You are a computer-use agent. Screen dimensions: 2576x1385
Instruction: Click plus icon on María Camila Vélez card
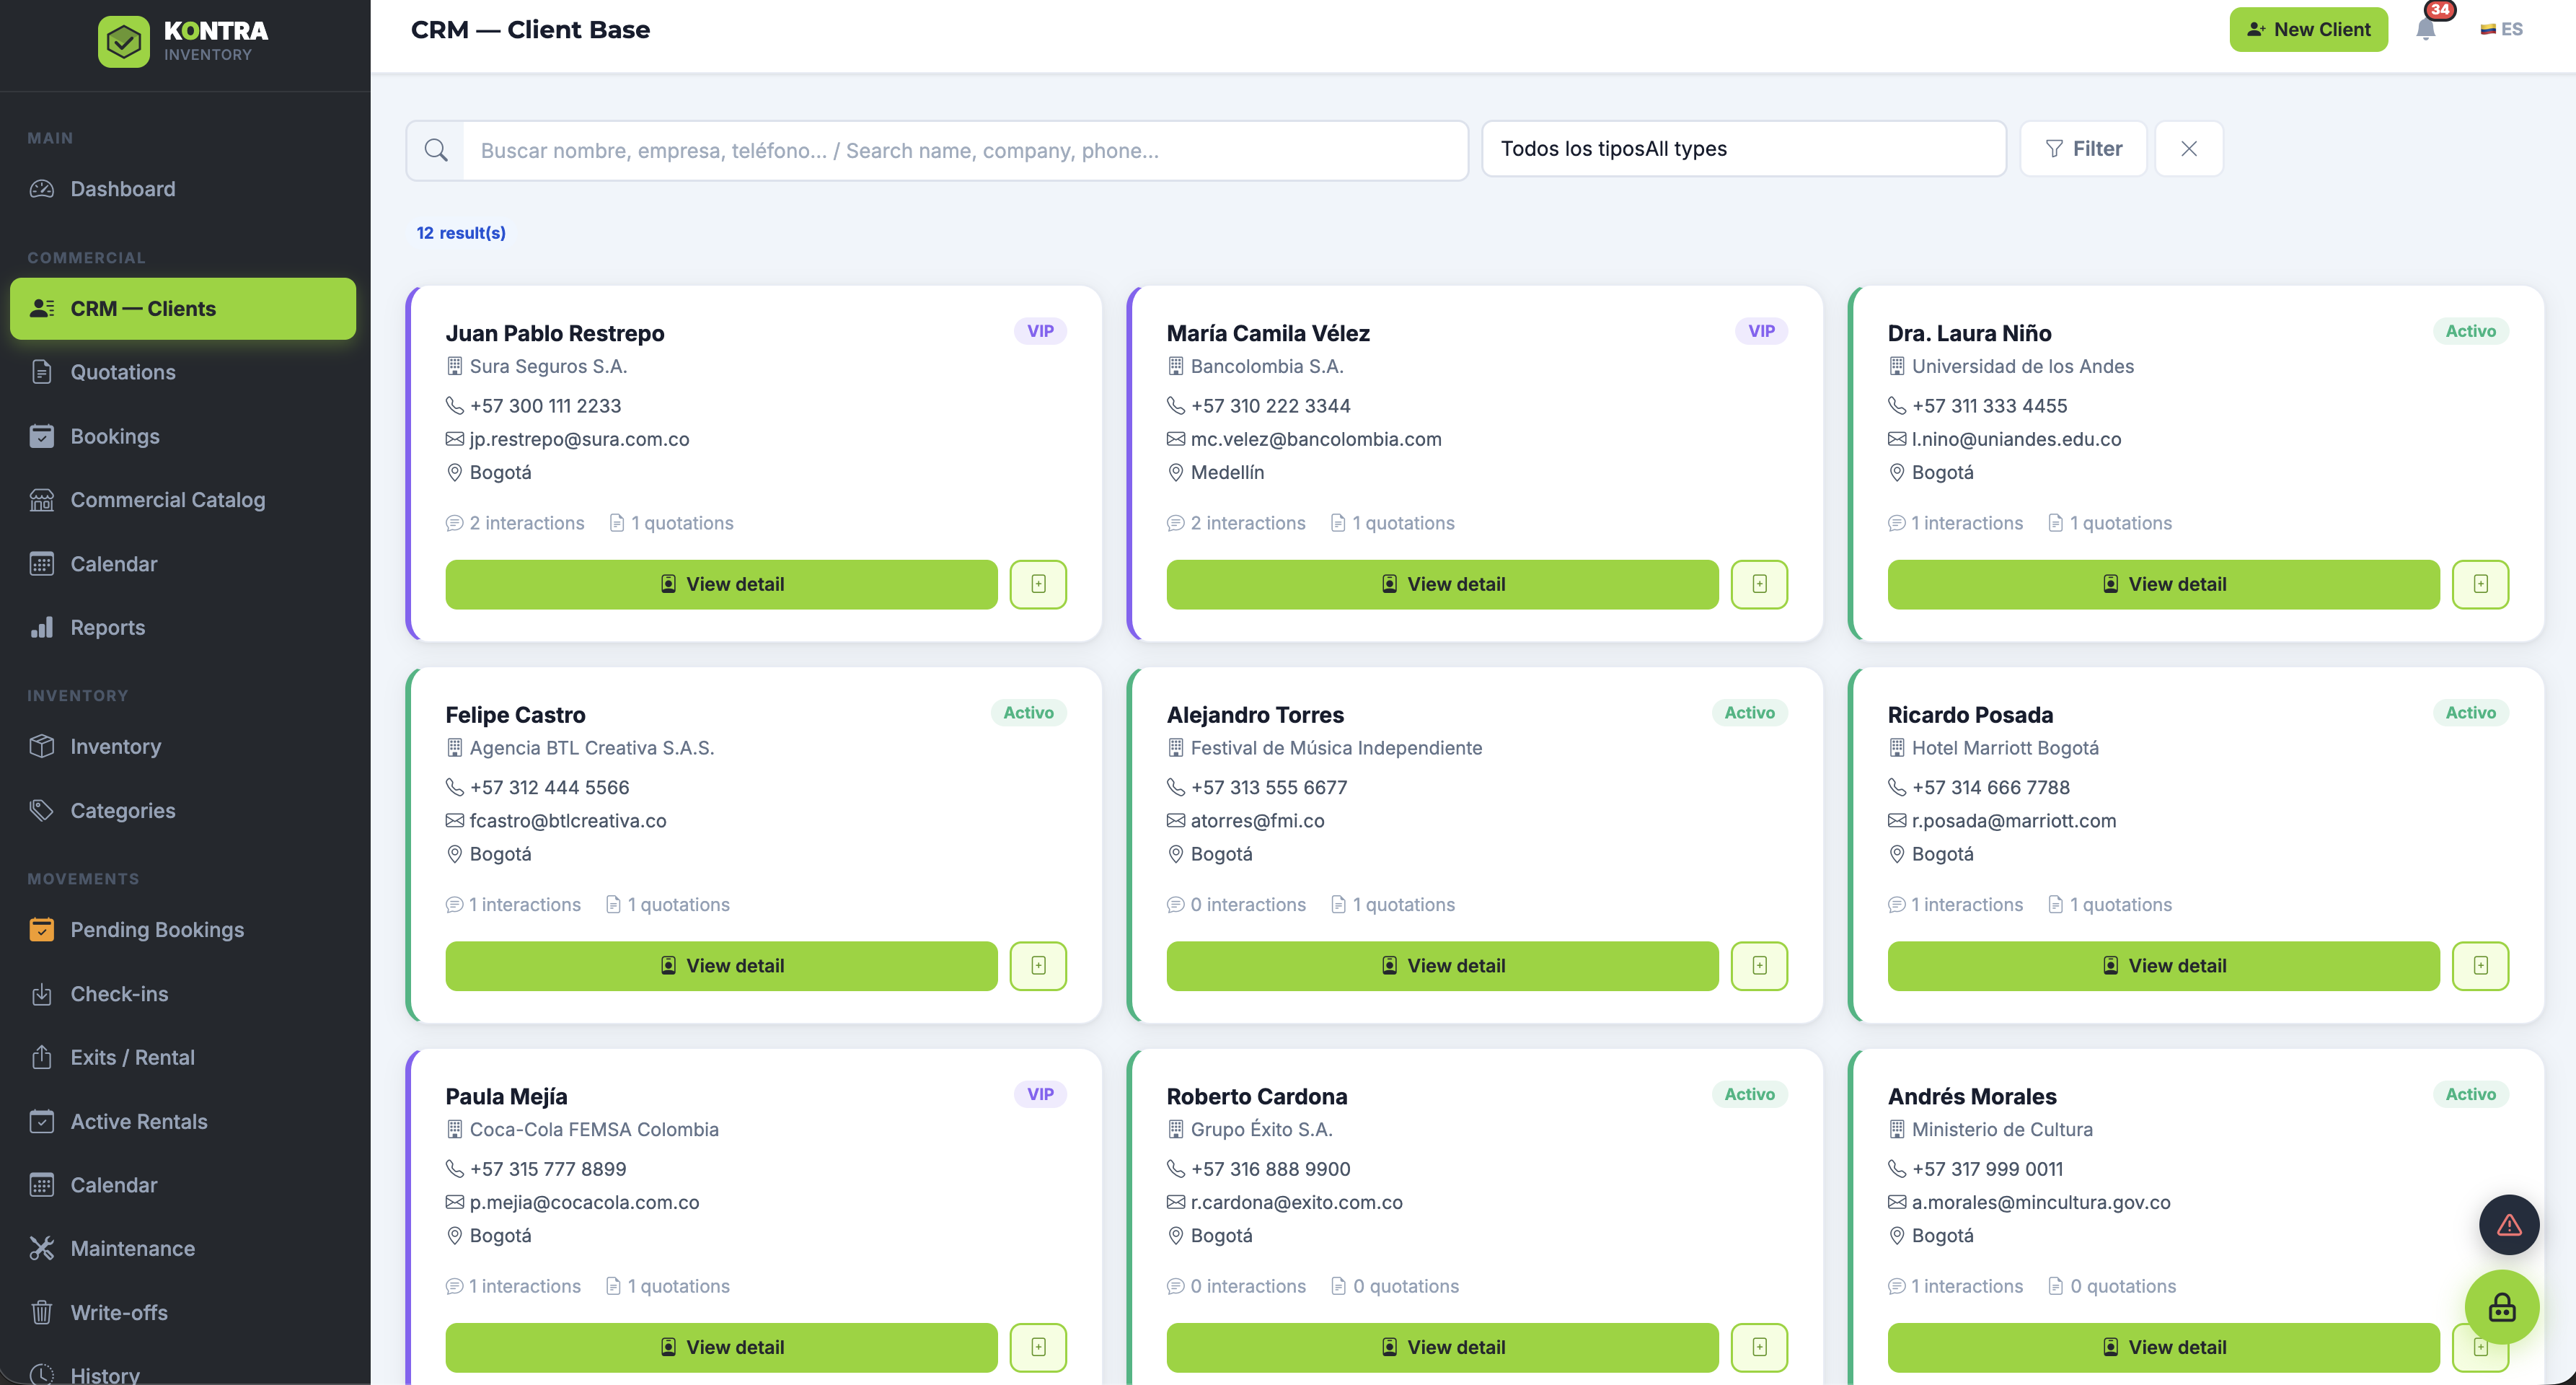tap(1759, 584)
